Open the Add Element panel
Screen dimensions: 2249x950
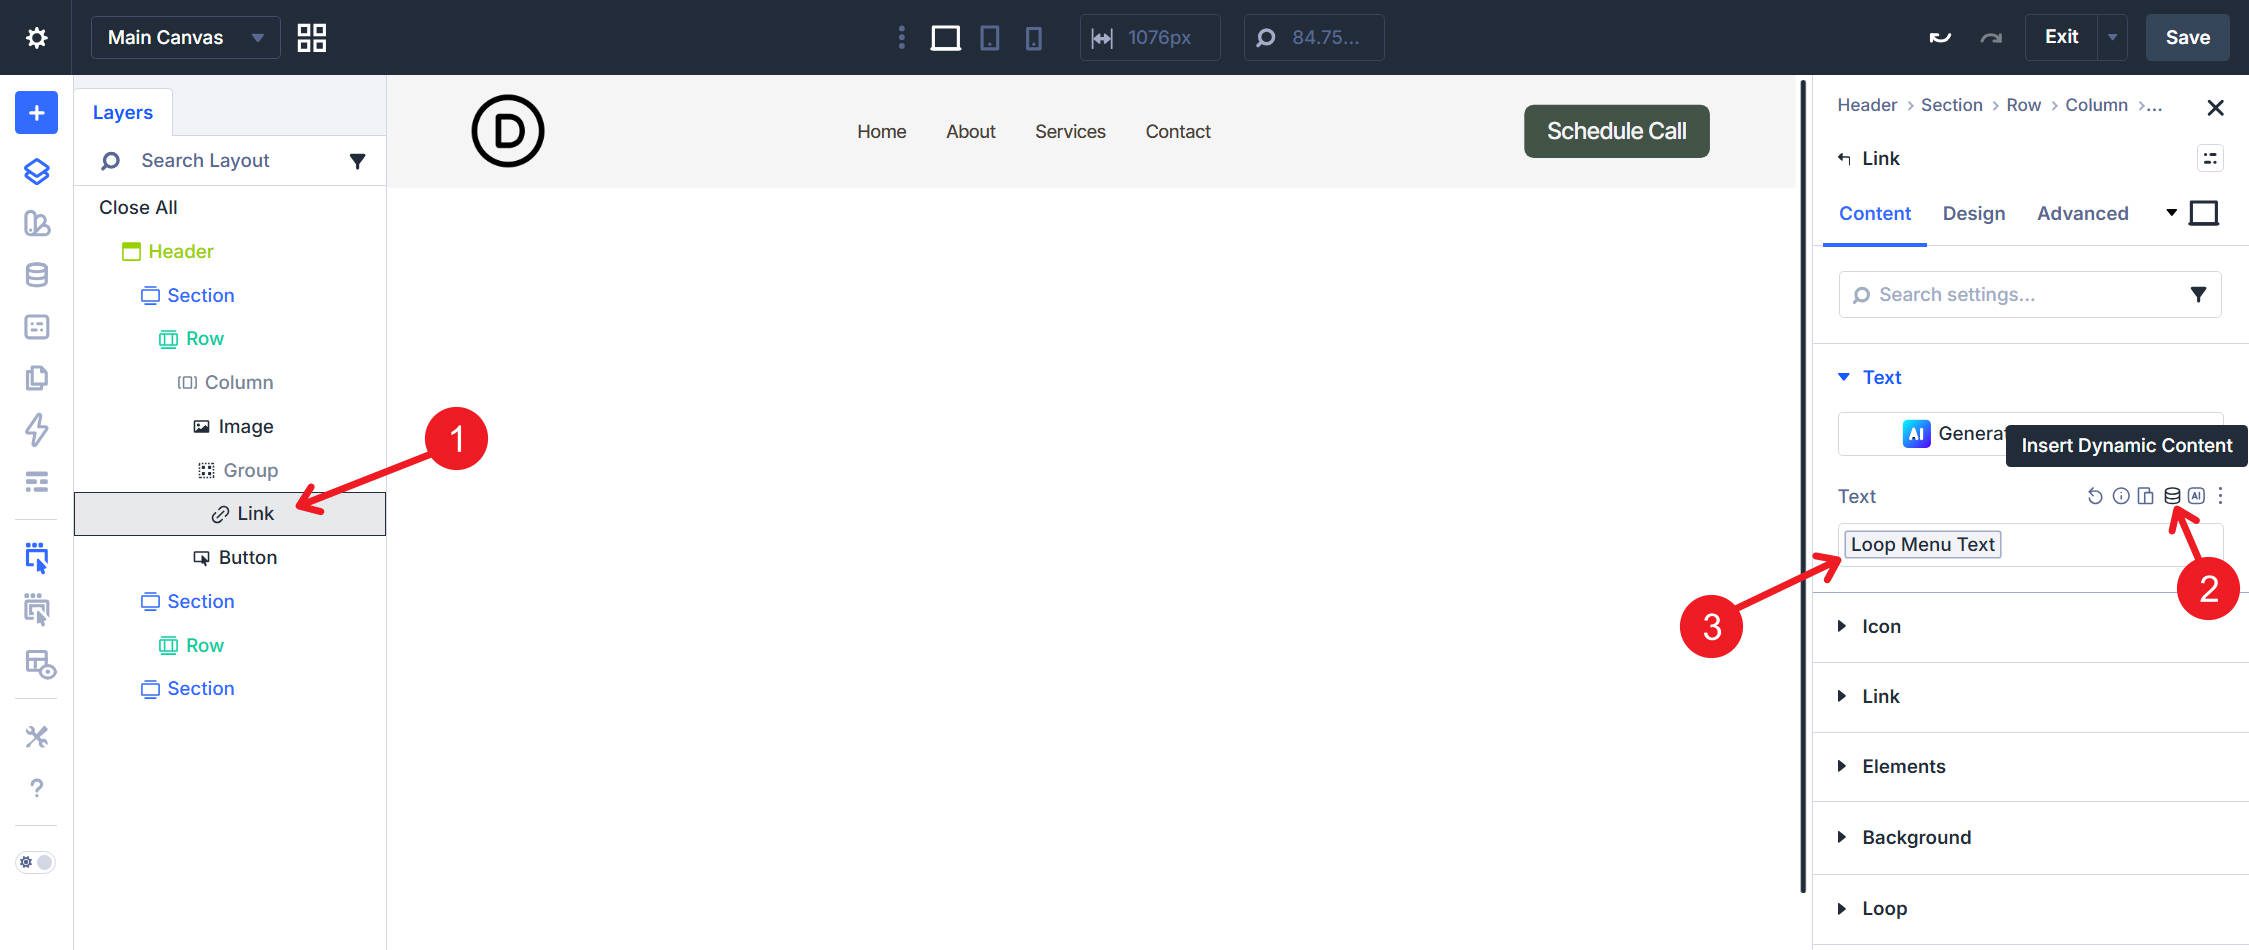[35, 112]
